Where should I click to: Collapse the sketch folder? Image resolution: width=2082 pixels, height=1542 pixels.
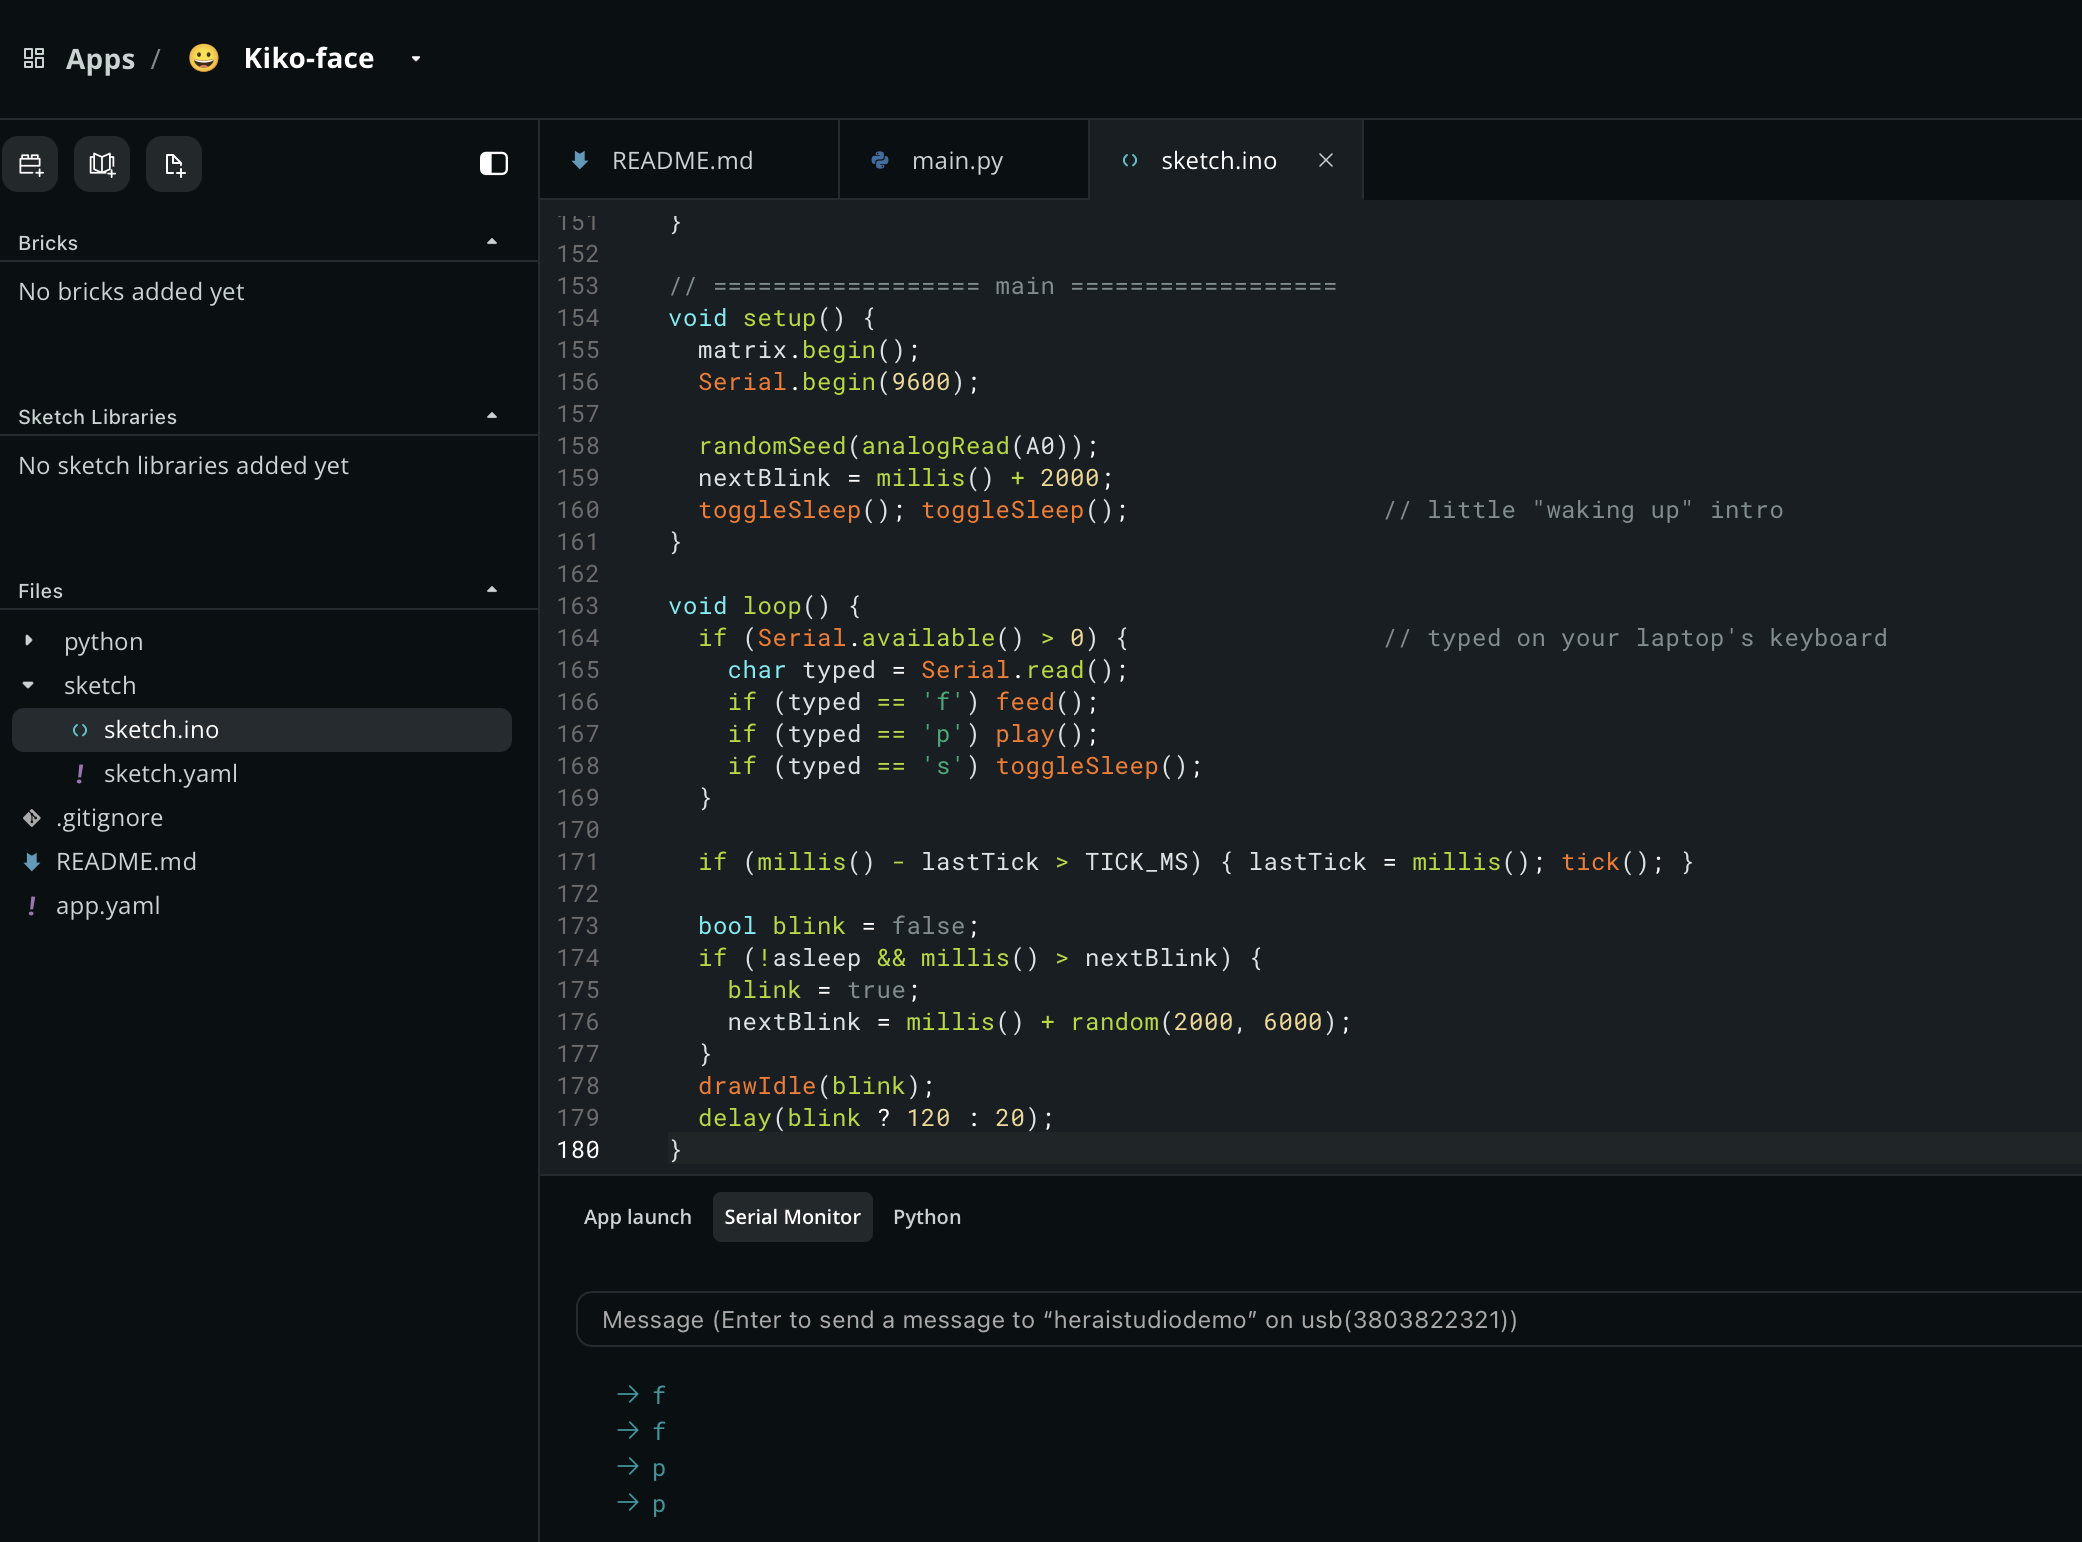point(29,685)
